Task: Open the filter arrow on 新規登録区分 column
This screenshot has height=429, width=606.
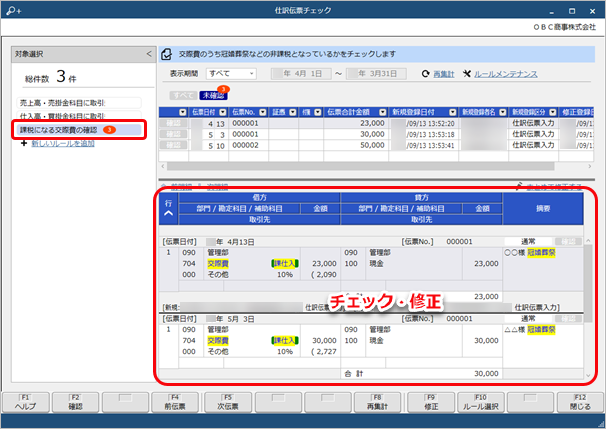Action: click(x=553, y=112)
